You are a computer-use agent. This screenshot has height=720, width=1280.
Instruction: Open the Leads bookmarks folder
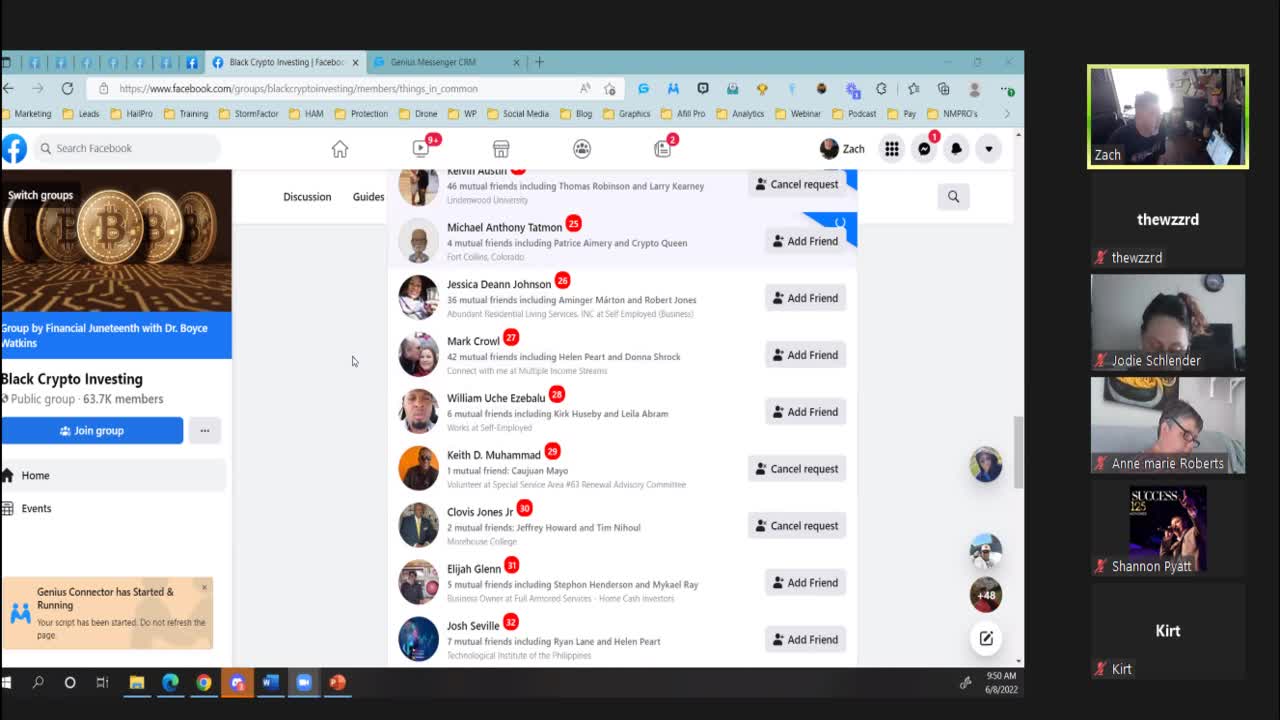[81, 114]
